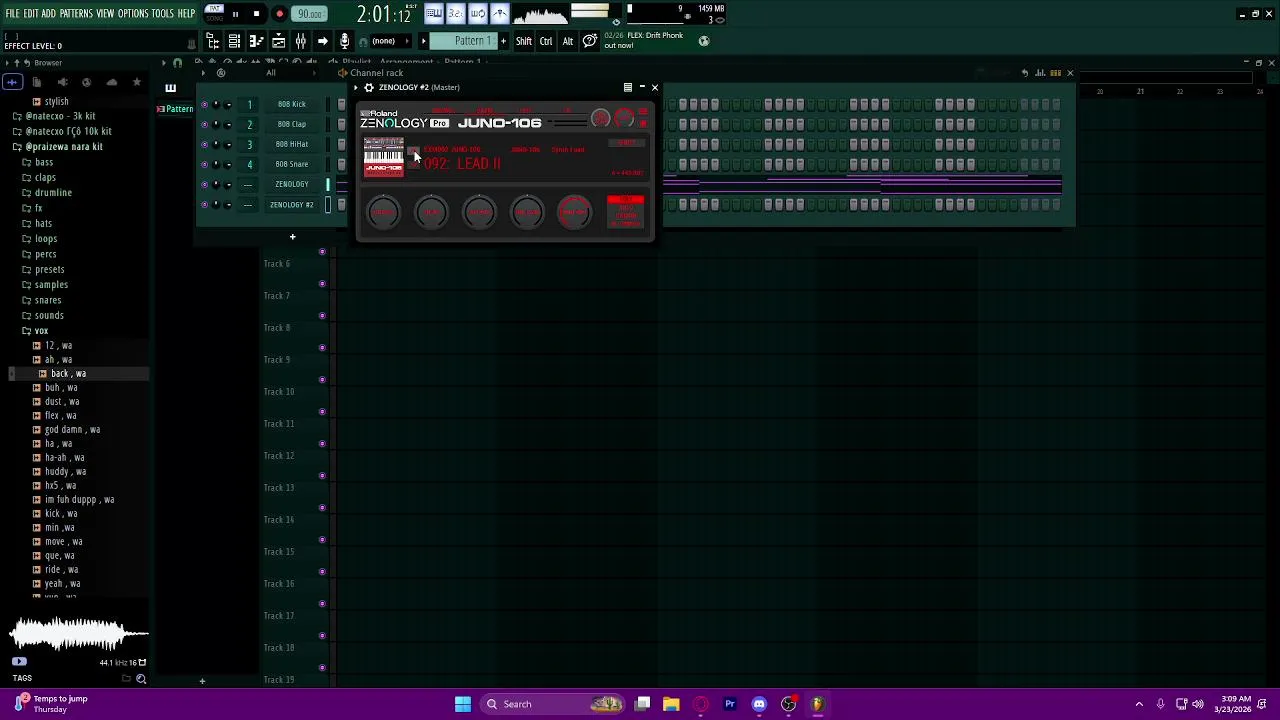1280x720 pixels.
Task: Click the microphone recording icon
Action: 344,41
